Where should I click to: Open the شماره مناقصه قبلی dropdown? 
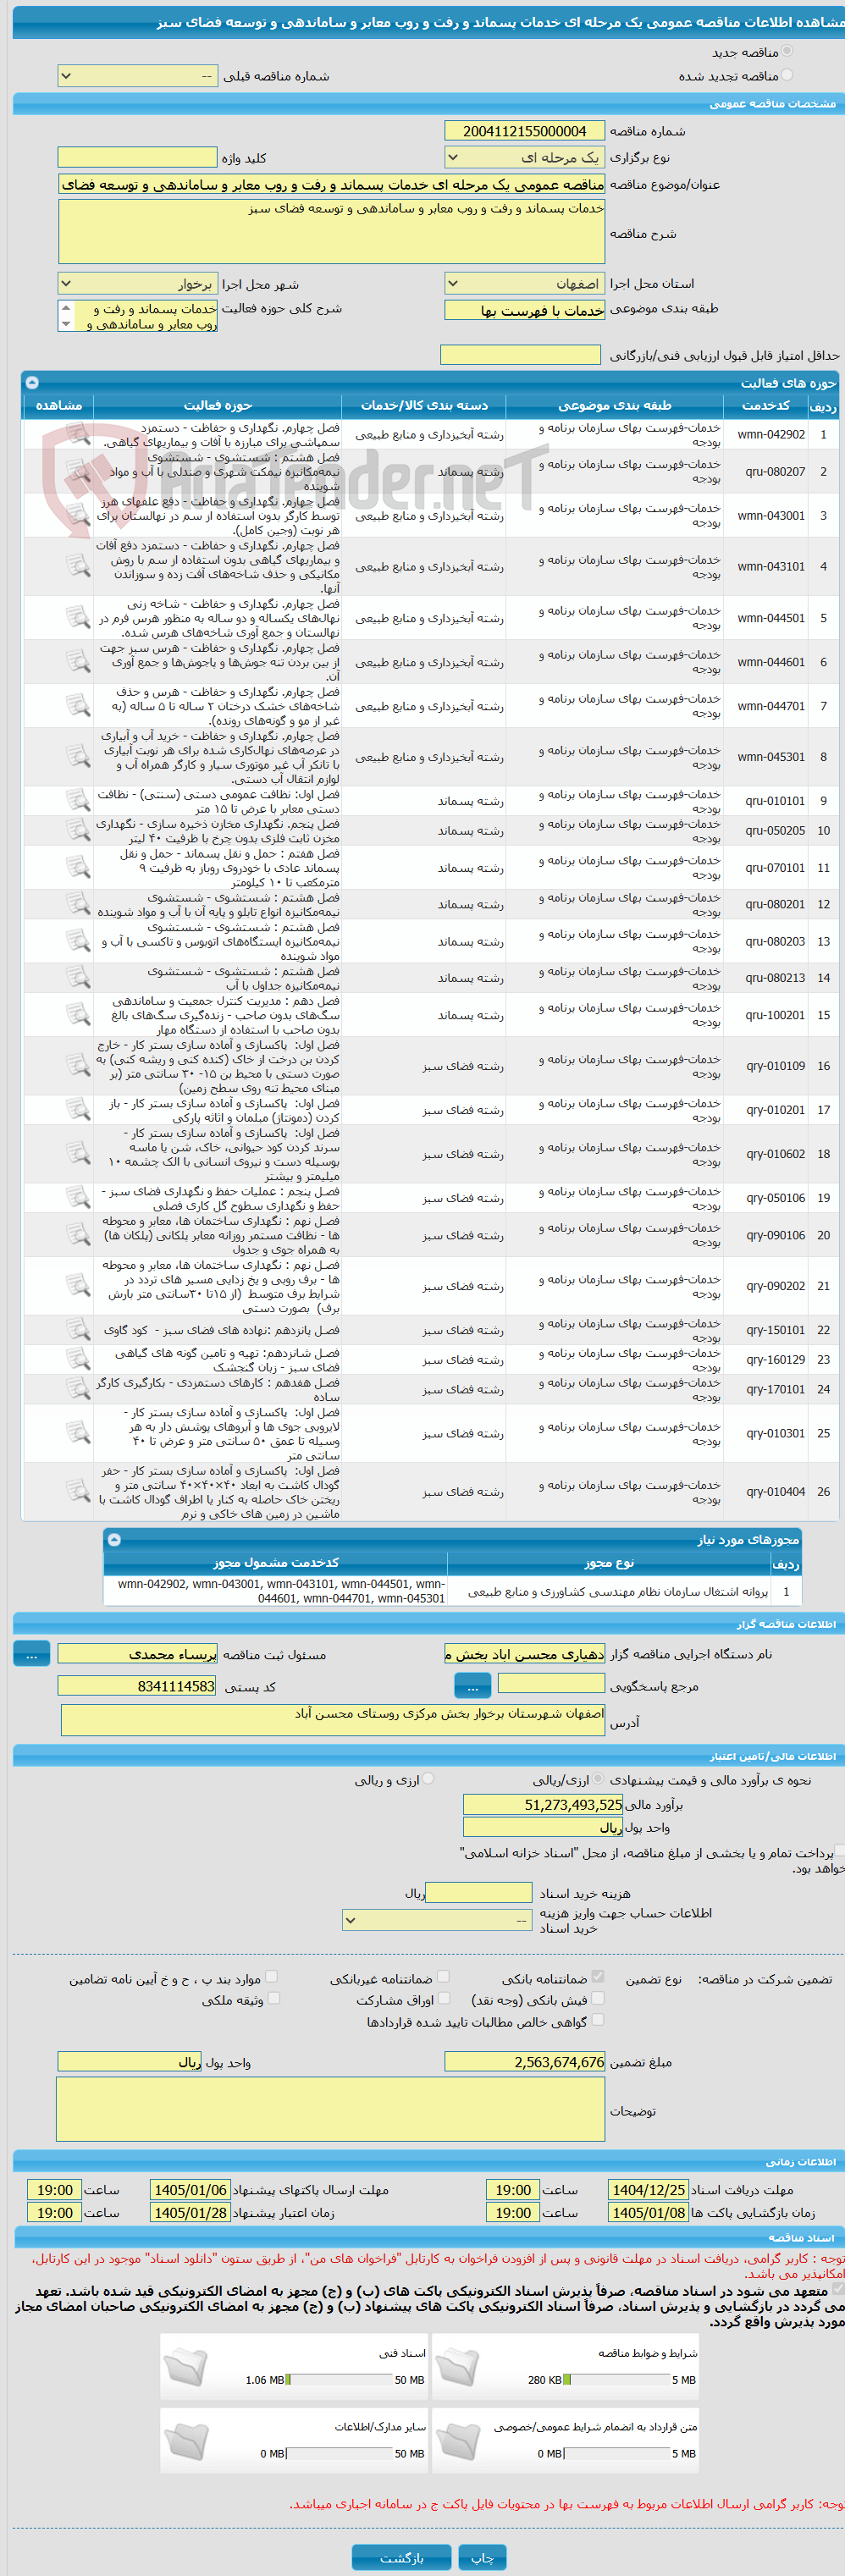click(x=138, y=76)
